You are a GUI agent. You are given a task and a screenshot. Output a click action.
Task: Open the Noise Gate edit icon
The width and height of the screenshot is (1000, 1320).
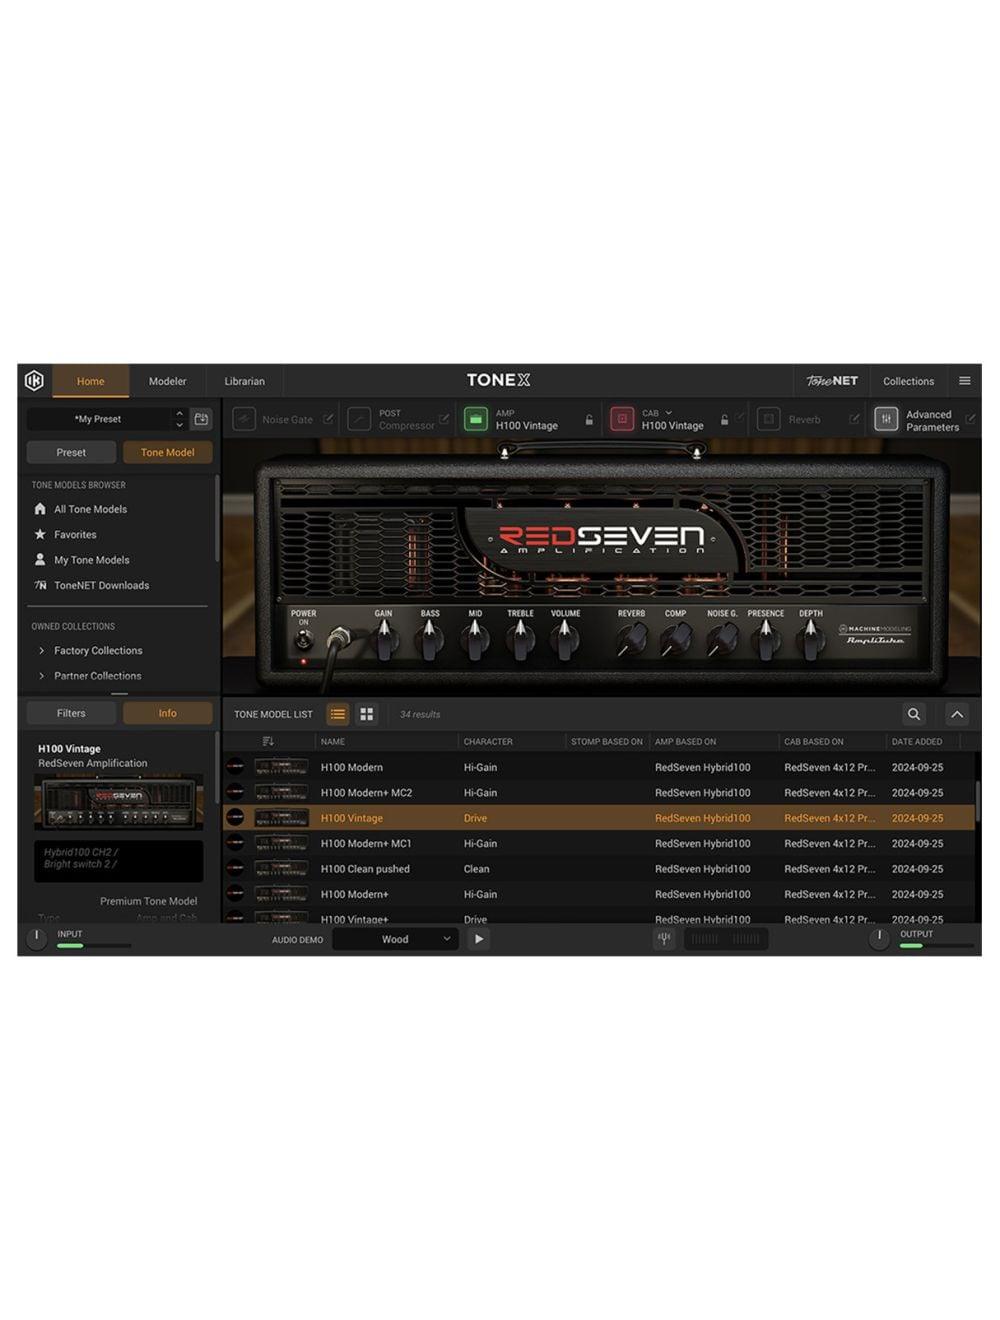coord(328,419)
